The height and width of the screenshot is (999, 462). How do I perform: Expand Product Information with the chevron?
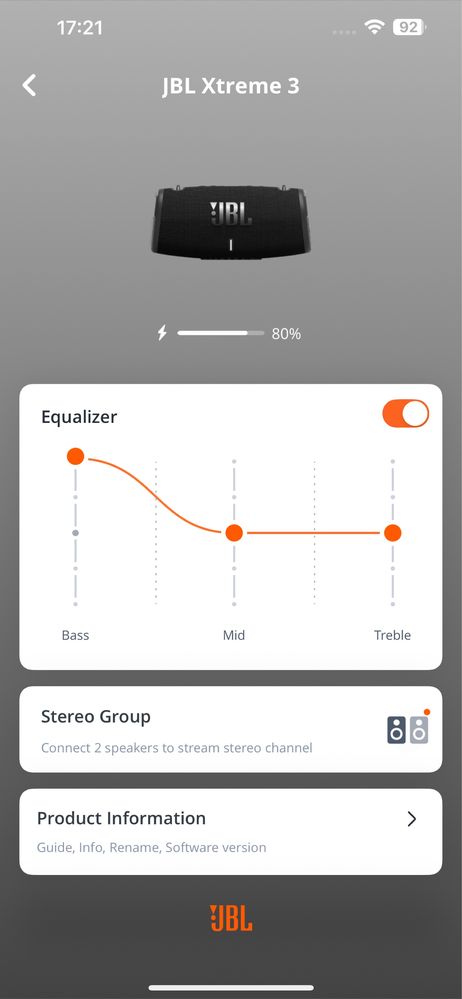pyautogui.click(x=412, y=819)
